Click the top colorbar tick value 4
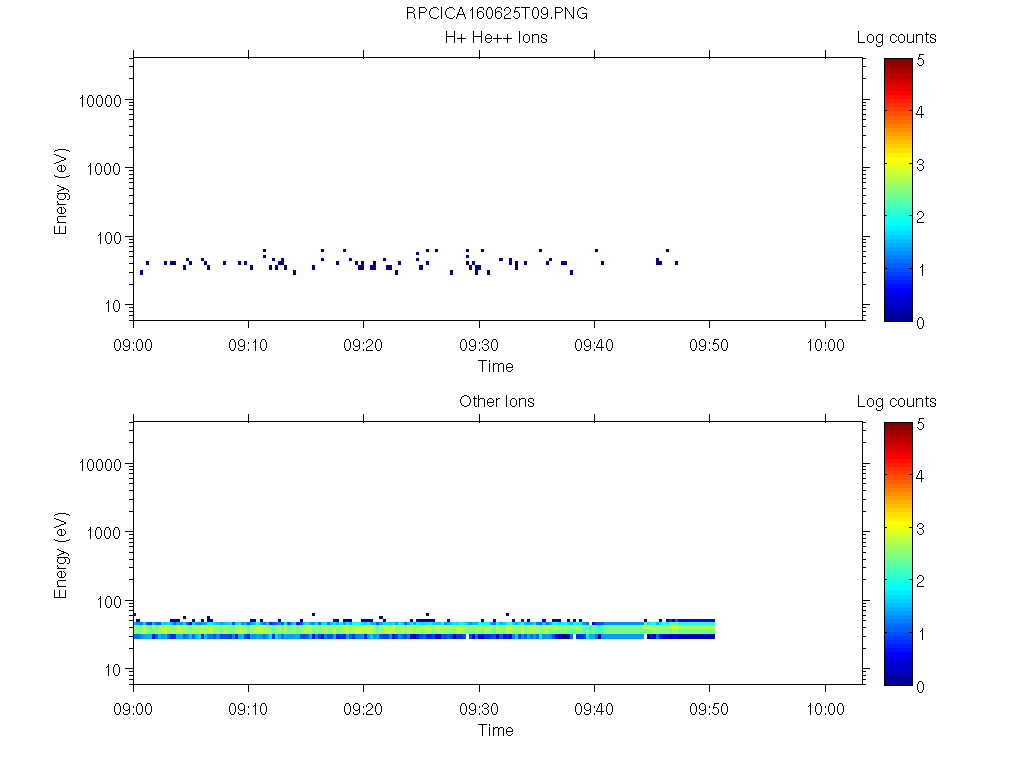 coord(920,112)
